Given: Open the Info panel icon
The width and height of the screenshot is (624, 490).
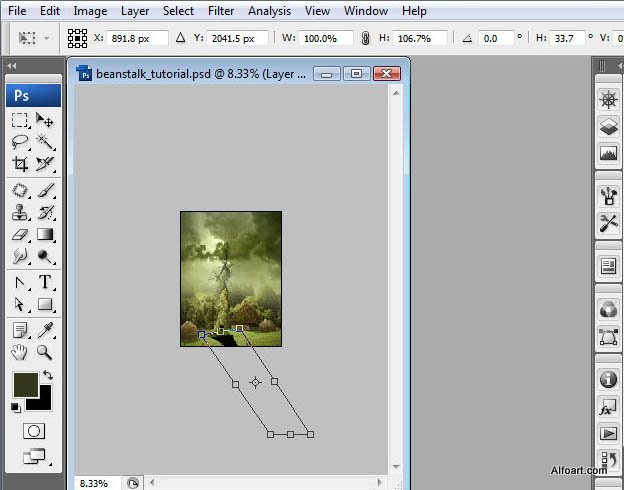Looking at the screenshot, I should [607, 380].
